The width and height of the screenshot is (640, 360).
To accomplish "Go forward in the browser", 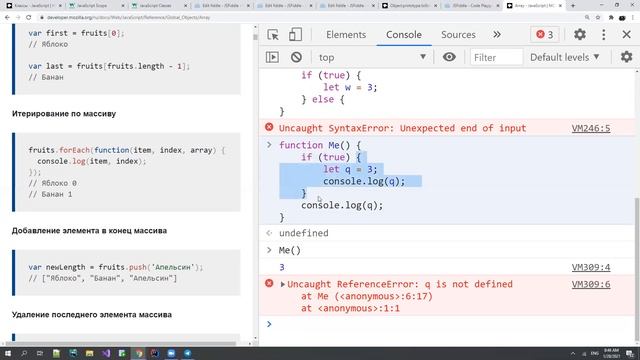I will tap(18, 18).
